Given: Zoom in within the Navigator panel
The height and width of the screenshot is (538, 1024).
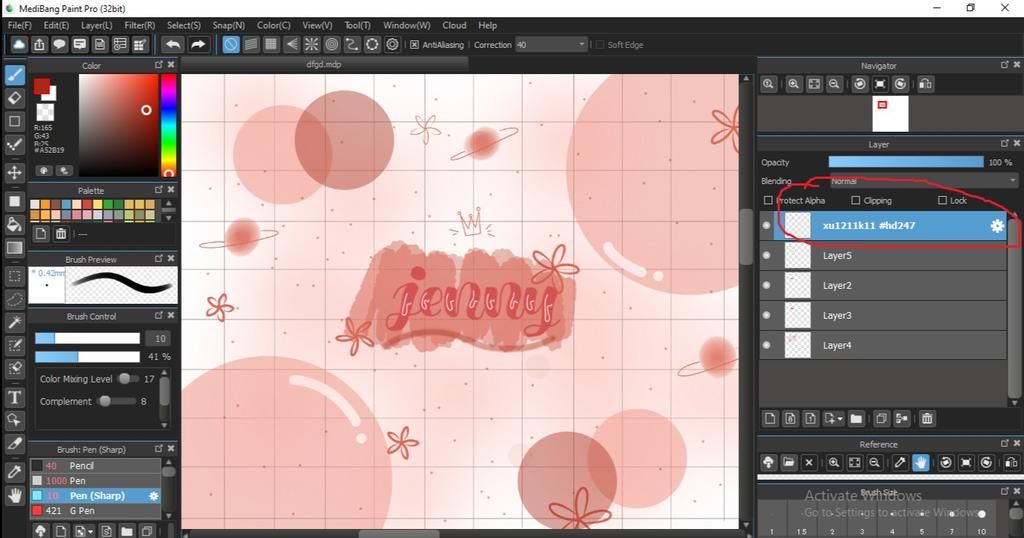Looking at the screenshot, I should point(793,84).
